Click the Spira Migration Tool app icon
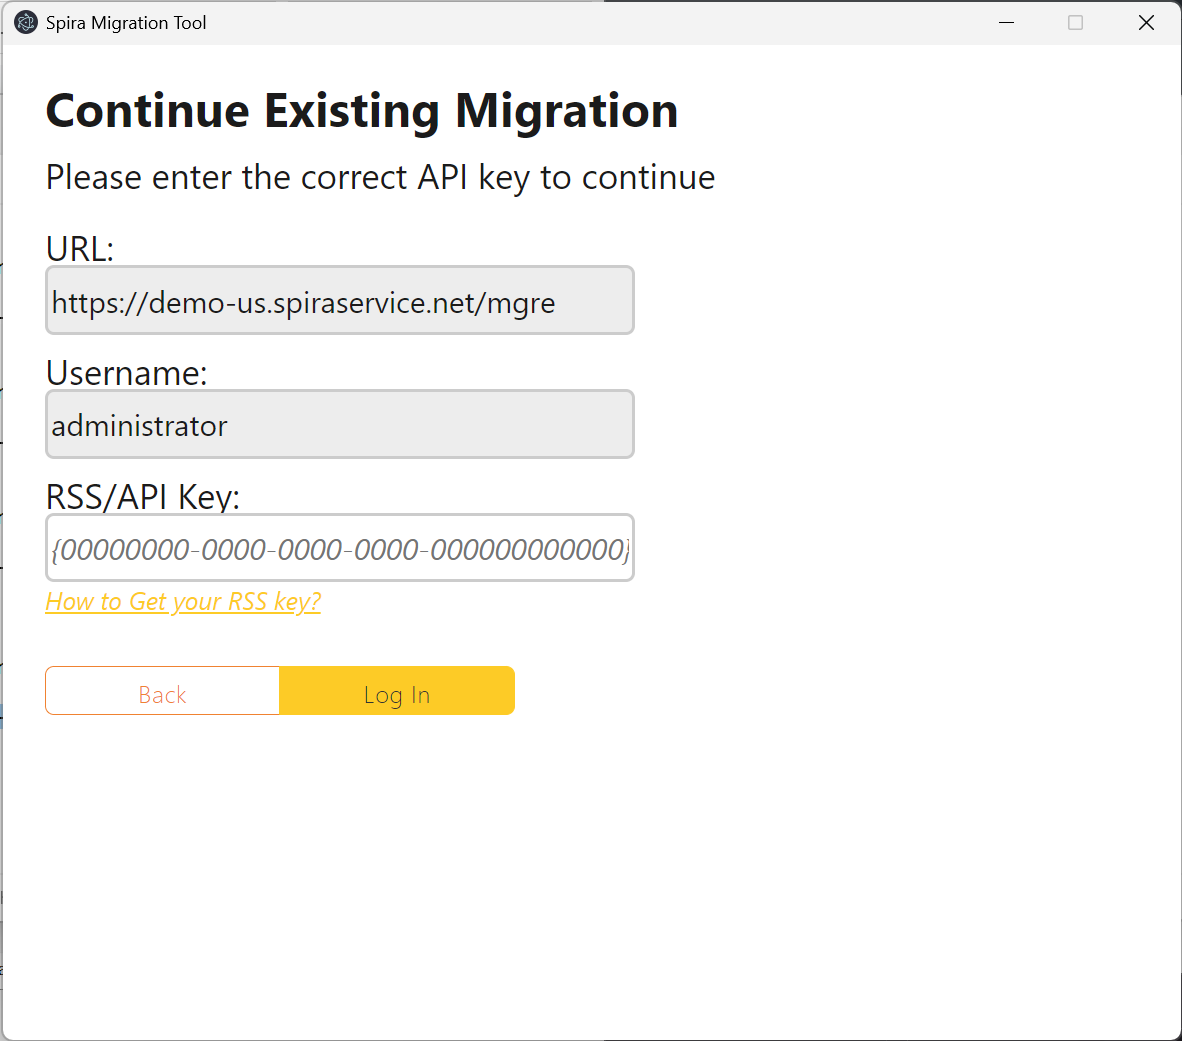 point(26,23)
